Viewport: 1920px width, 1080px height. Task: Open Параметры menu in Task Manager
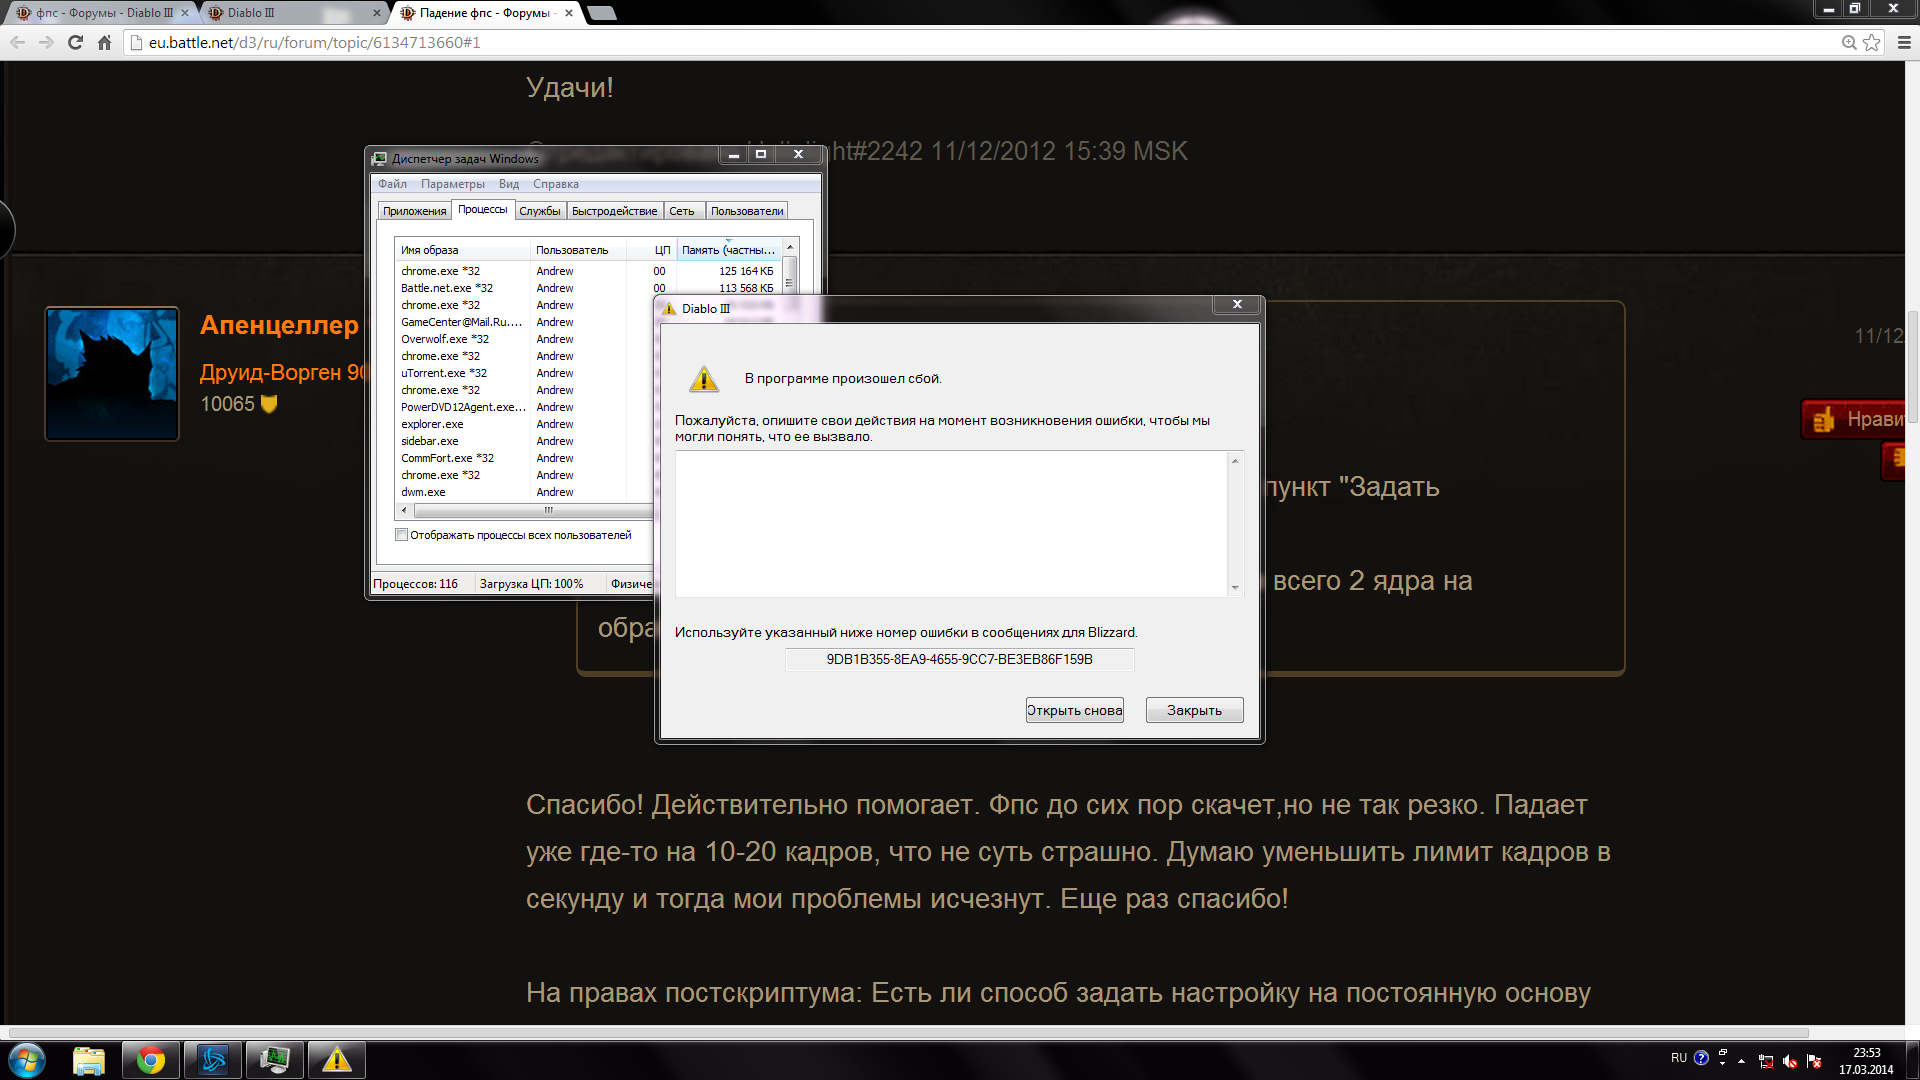pos(453,184)
